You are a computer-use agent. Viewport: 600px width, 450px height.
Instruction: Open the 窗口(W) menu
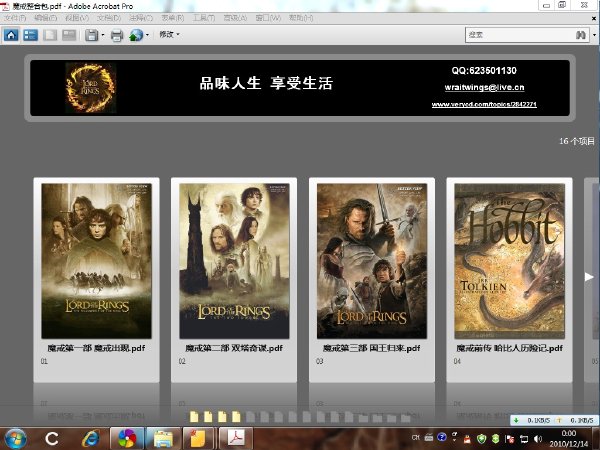(x=268, y=18)
